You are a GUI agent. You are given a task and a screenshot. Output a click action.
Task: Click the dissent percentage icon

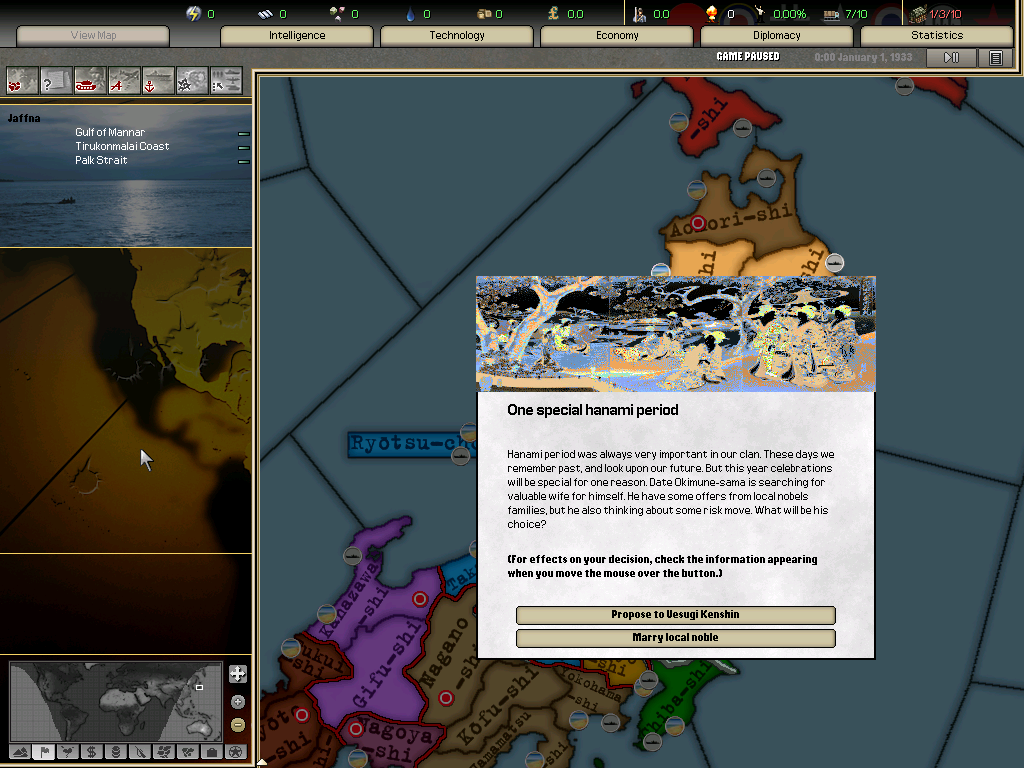pyautogui.click(x=760, y=13)
